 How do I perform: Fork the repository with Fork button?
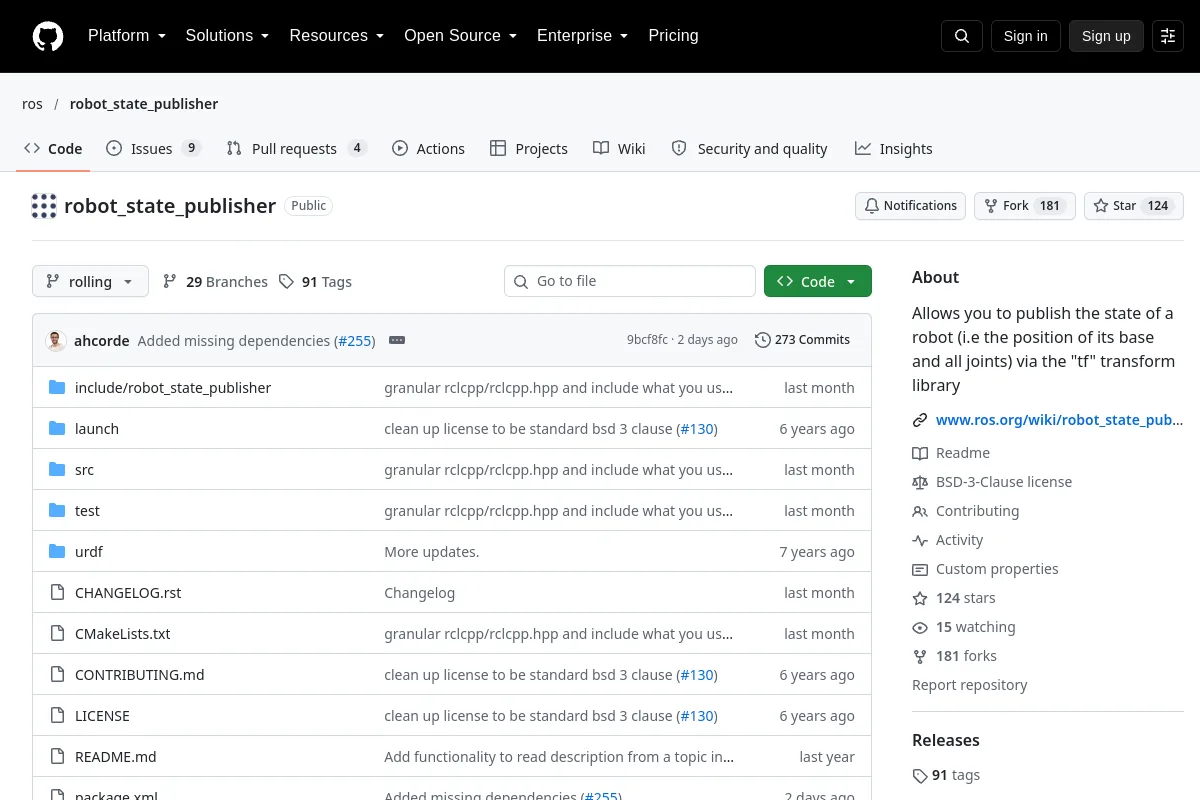click(x=1024, y=206)
